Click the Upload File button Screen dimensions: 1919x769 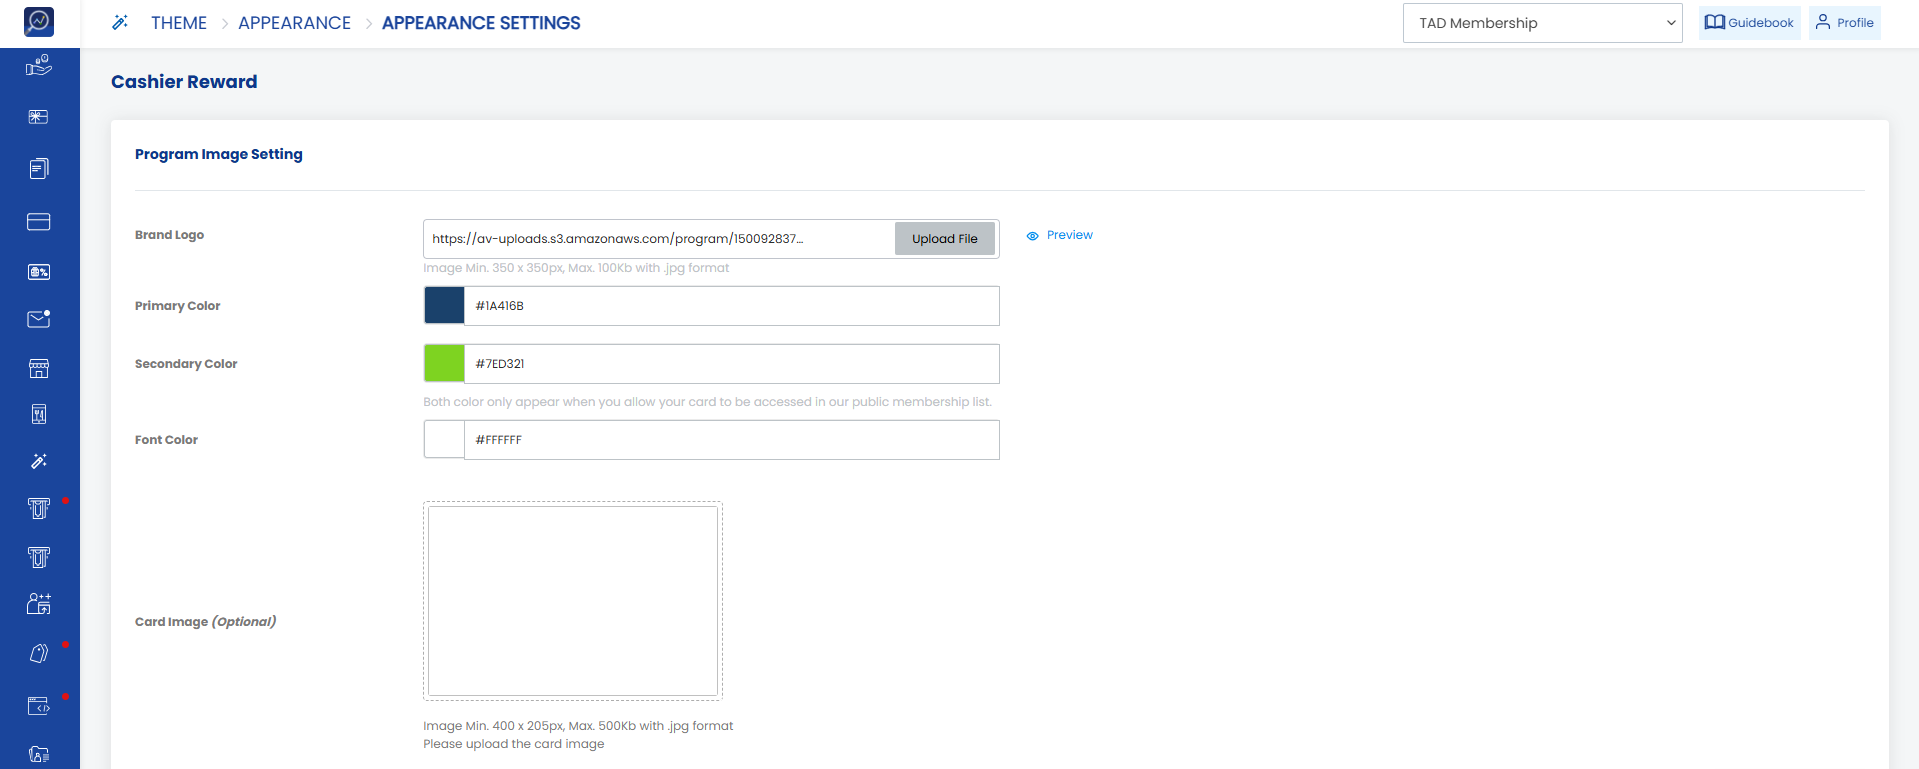[945, 239]
